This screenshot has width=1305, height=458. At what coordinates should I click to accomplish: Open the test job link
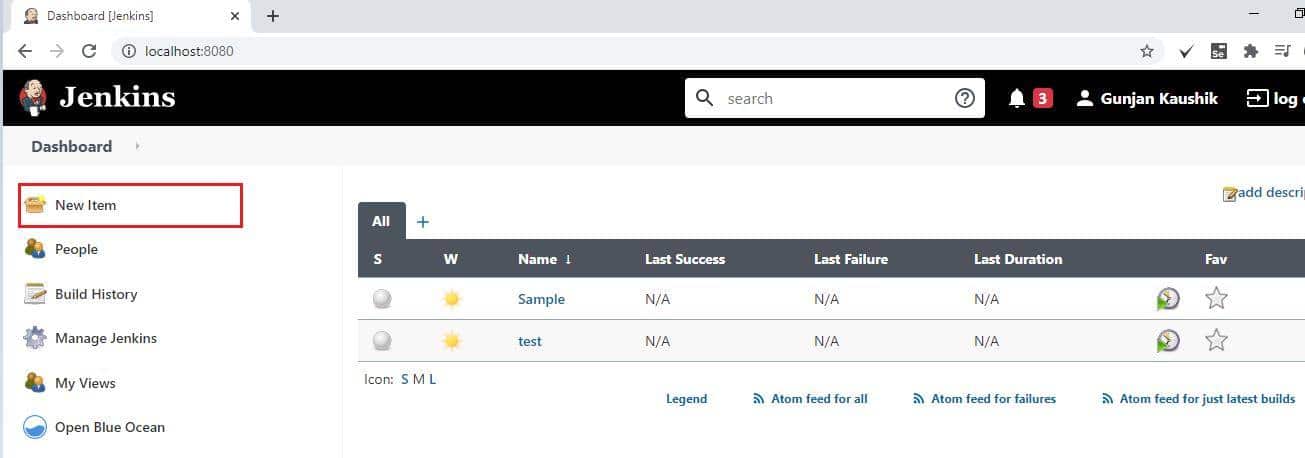click(x=530, y=341)
